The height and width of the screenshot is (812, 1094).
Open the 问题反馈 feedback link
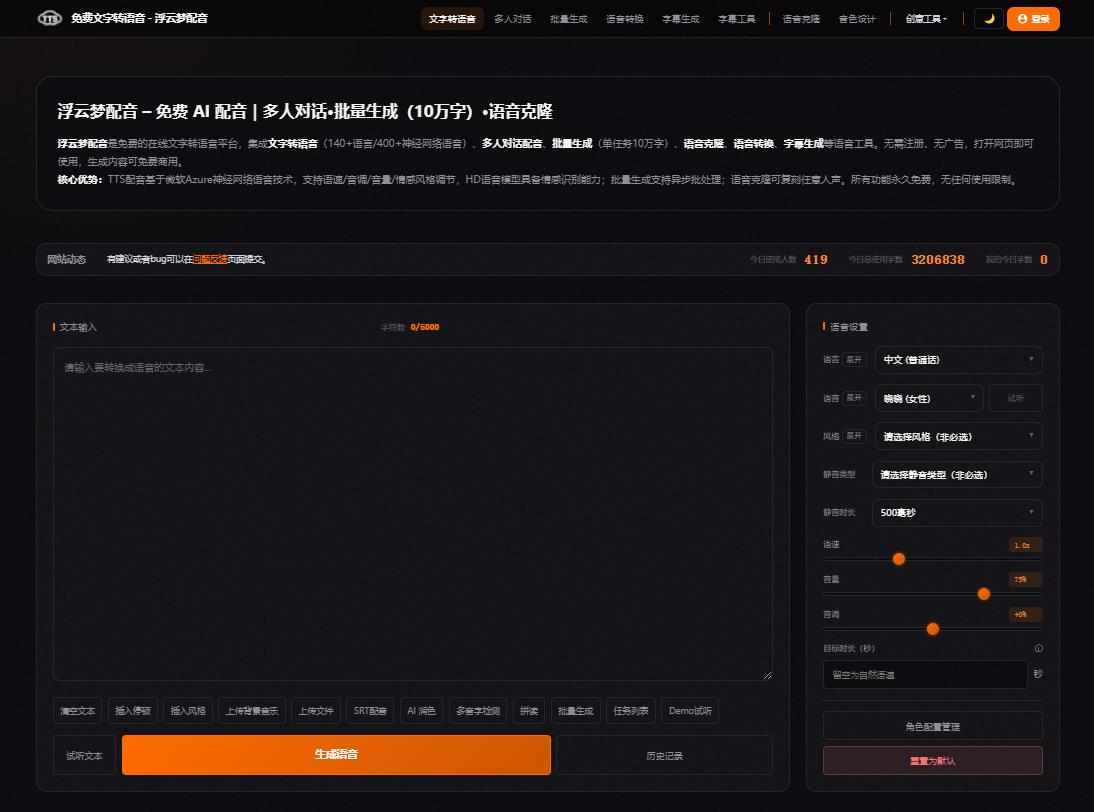click(x=210, y=260)
